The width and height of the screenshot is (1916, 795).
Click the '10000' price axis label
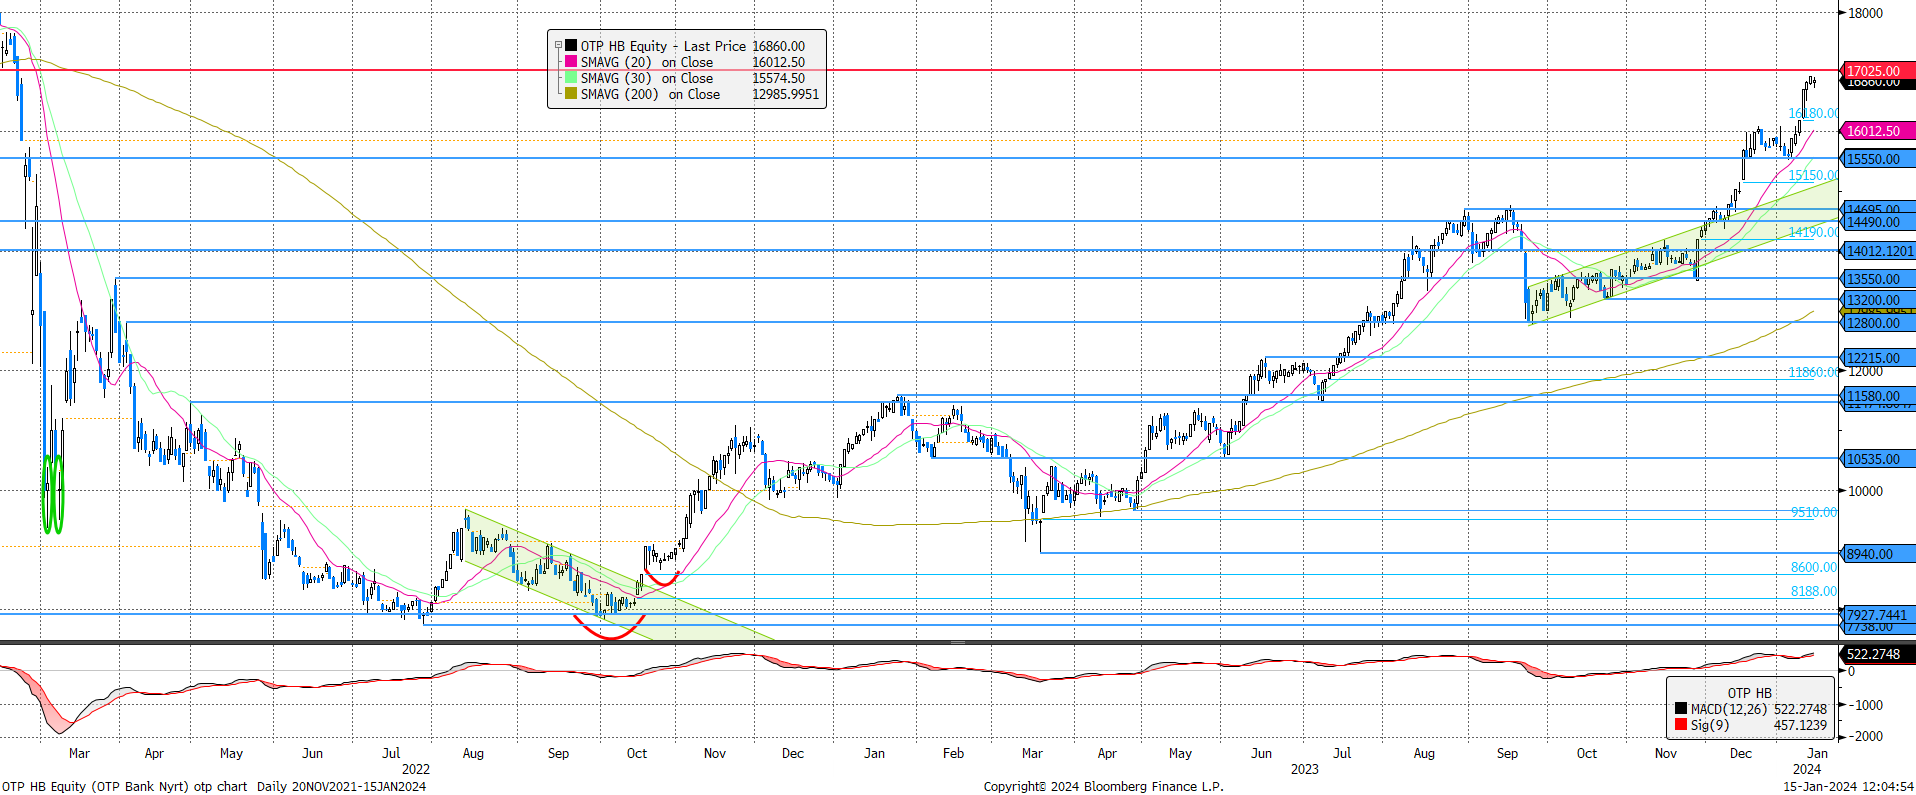tap(1865, 491)
